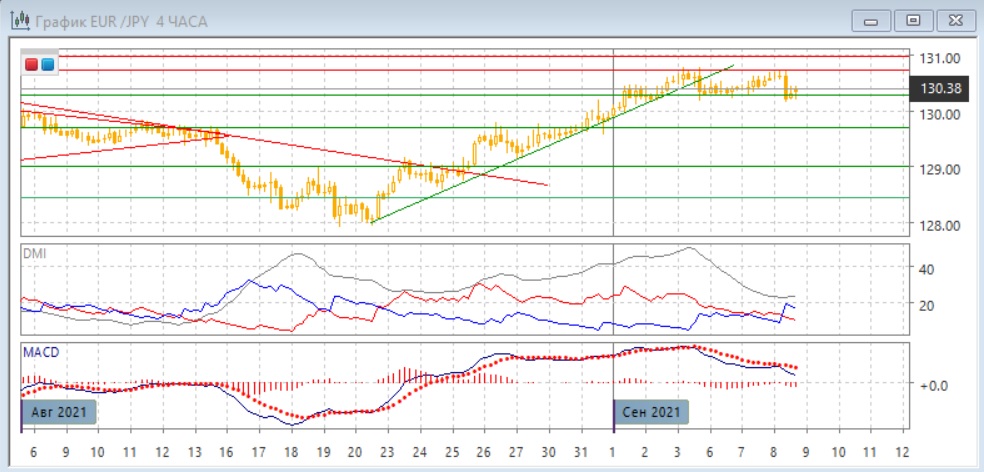This screenshot has height=472, width=984.
Task: Select the DMI indicator label
Action: click(34, 254)
